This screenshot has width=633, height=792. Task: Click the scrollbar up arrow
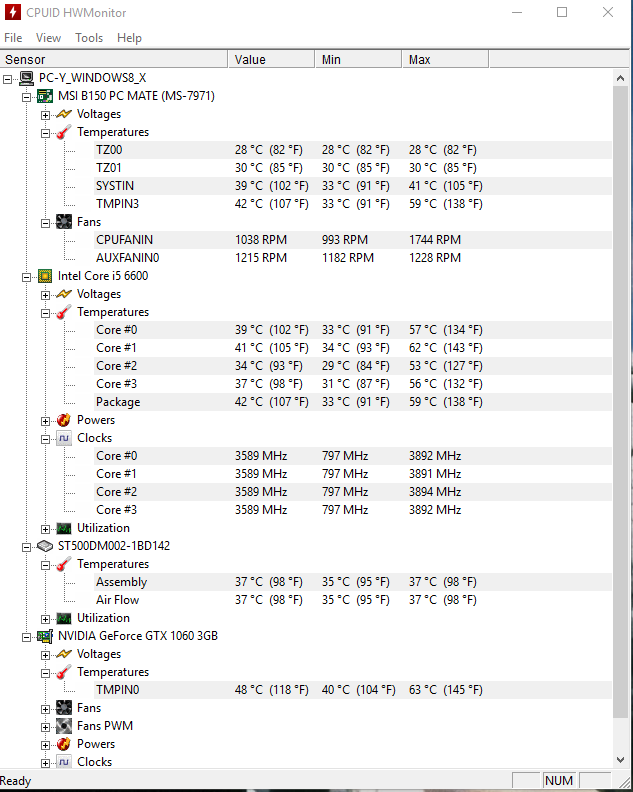(620, 78)
